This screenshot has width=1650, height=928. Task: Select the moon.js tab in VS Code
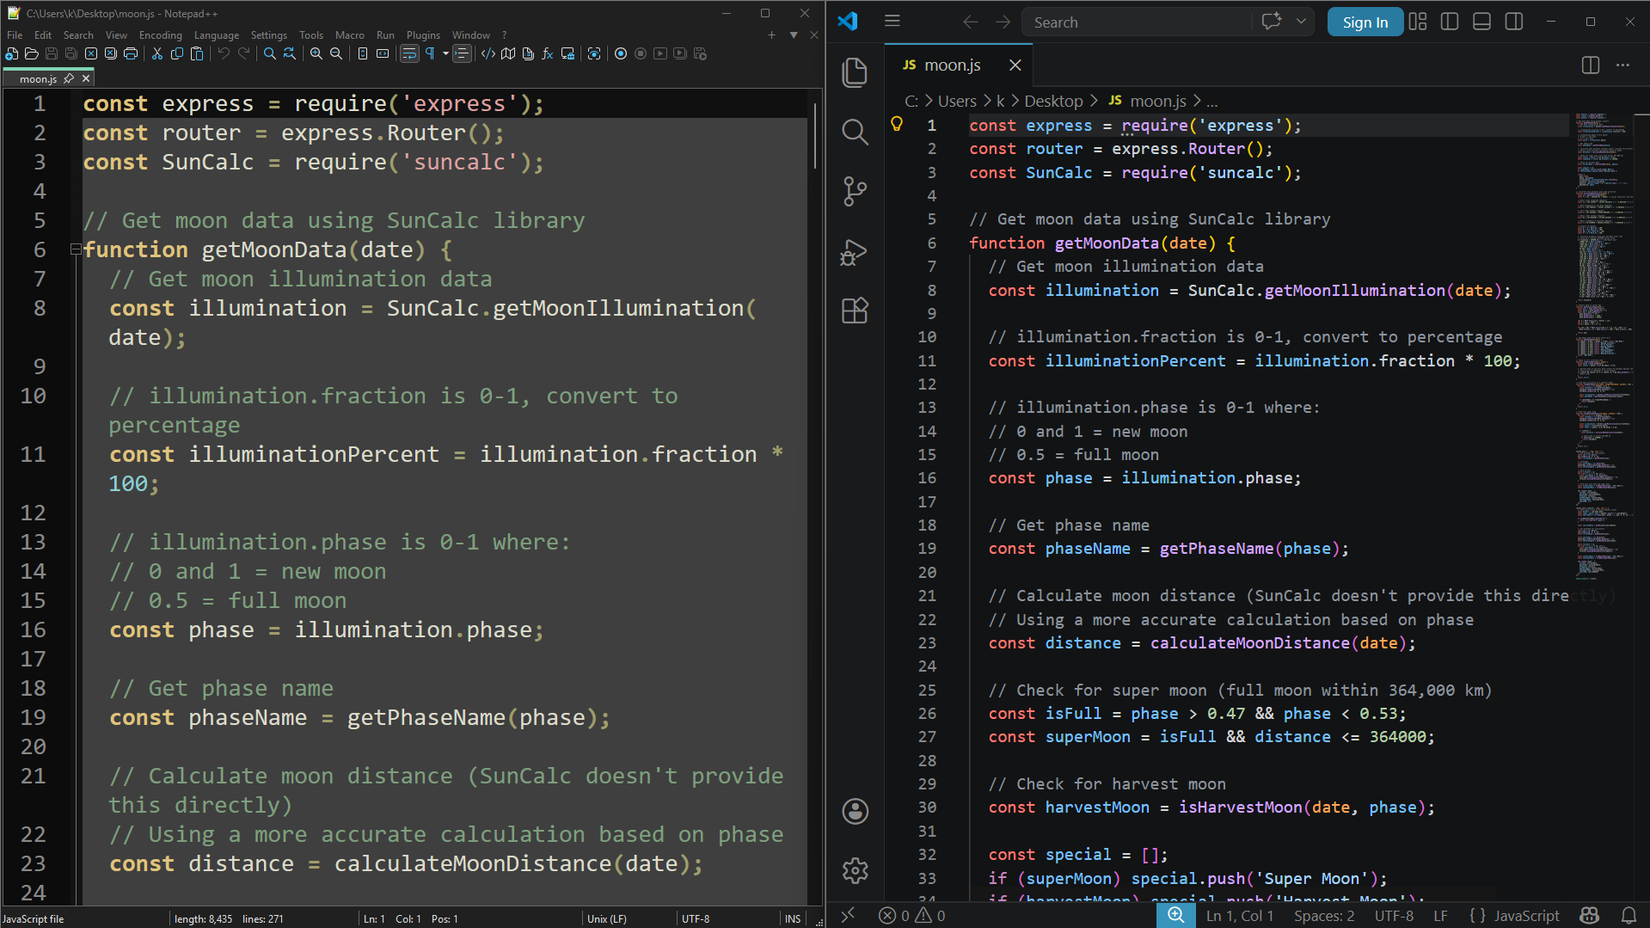coord(952,64)
